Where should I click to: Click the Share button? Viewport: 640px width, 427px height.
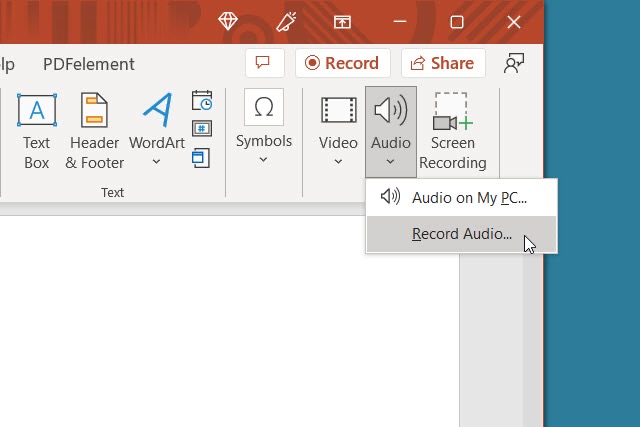click(443, 63)
